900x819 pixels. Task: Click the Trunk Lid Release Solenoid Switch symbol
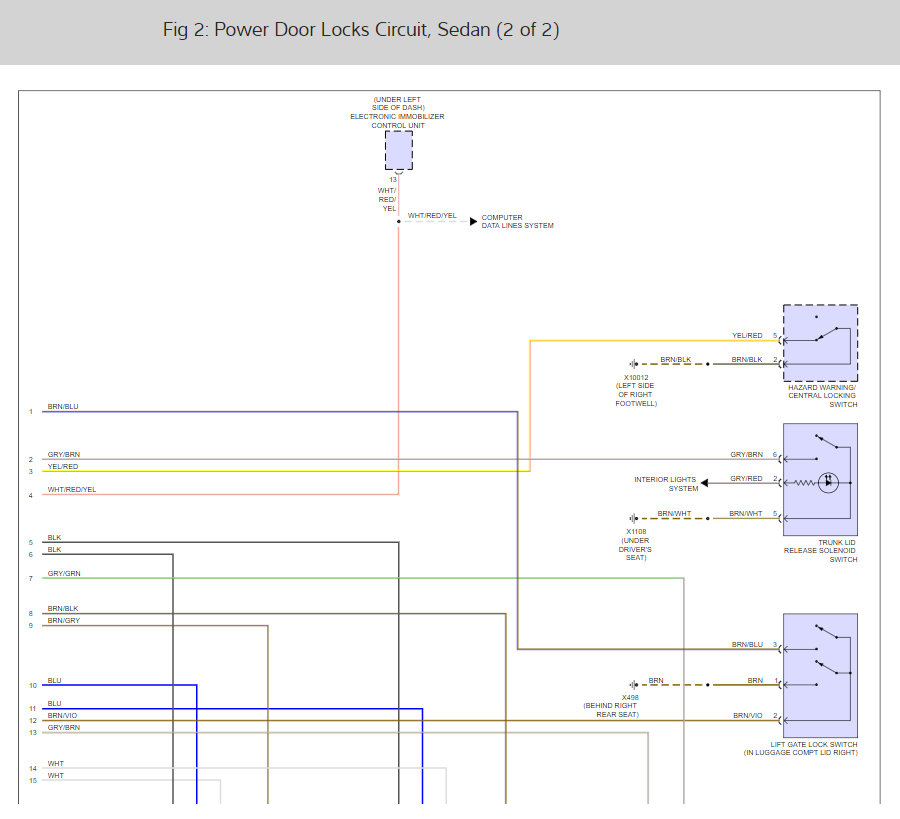coord(820,479)
